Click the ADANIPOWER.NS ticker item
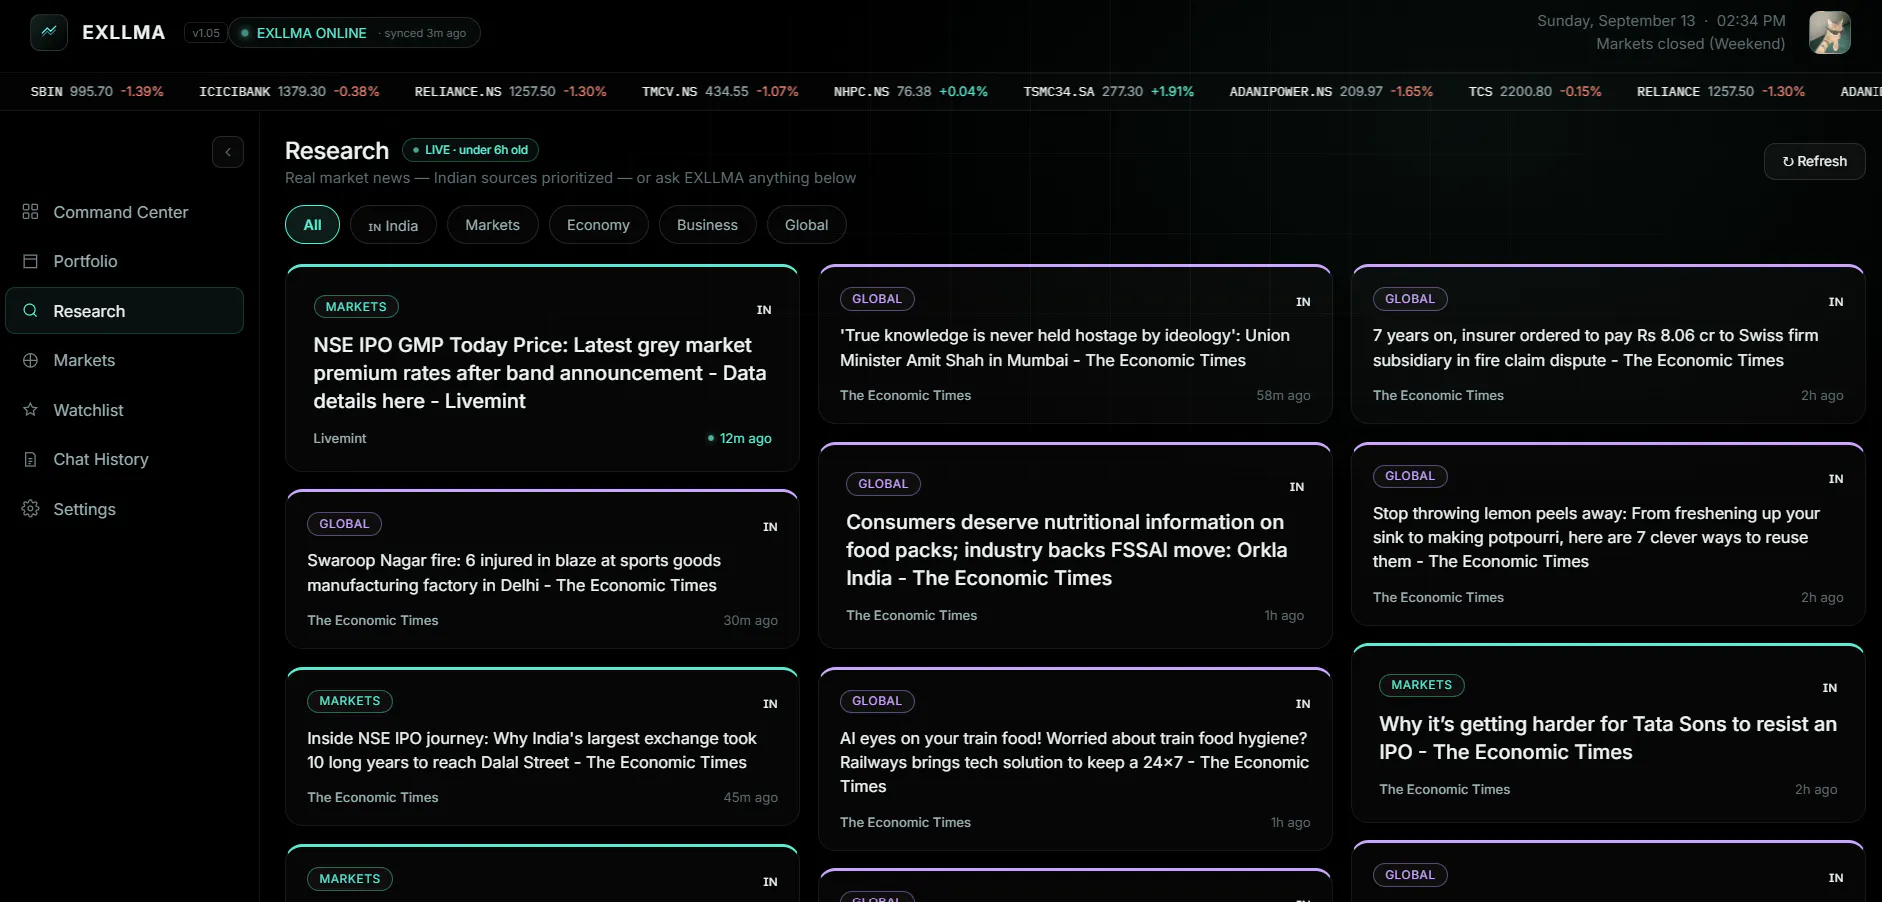 [1331, 91]
